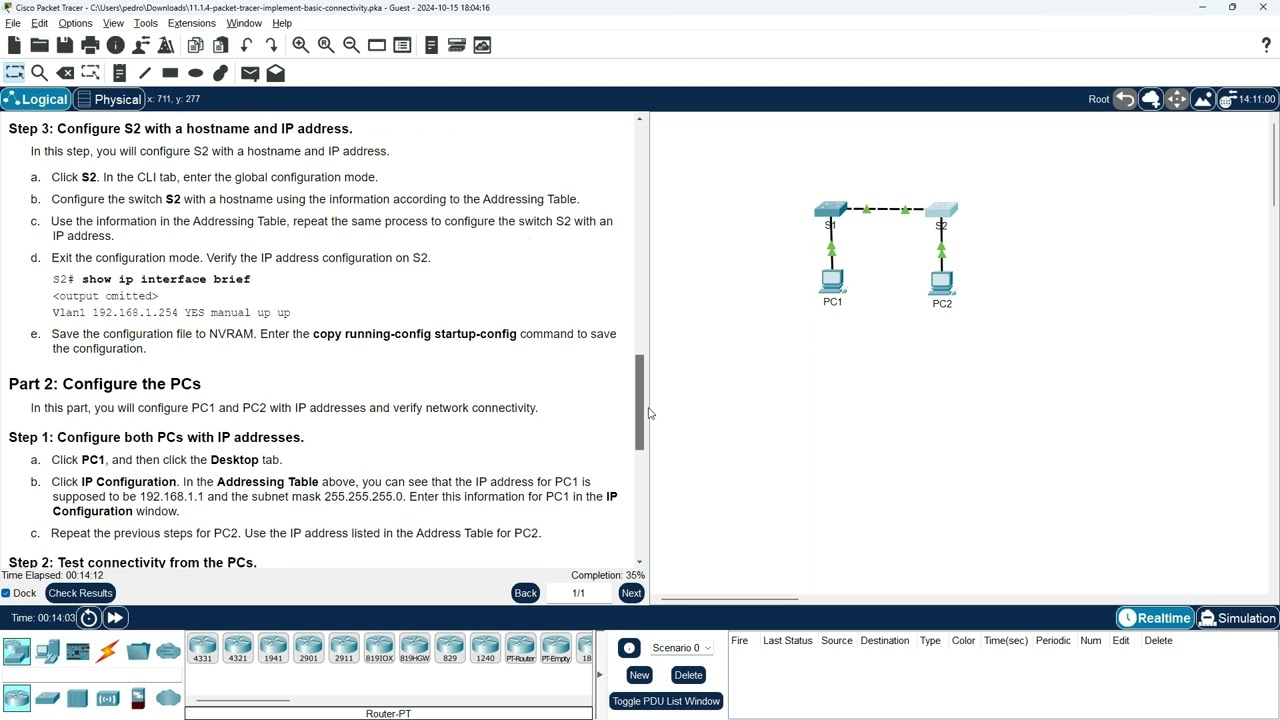Select the Connections lightning bolt category
The height and width of the screenshot is (720, 1280).
[x=108, y=652]
